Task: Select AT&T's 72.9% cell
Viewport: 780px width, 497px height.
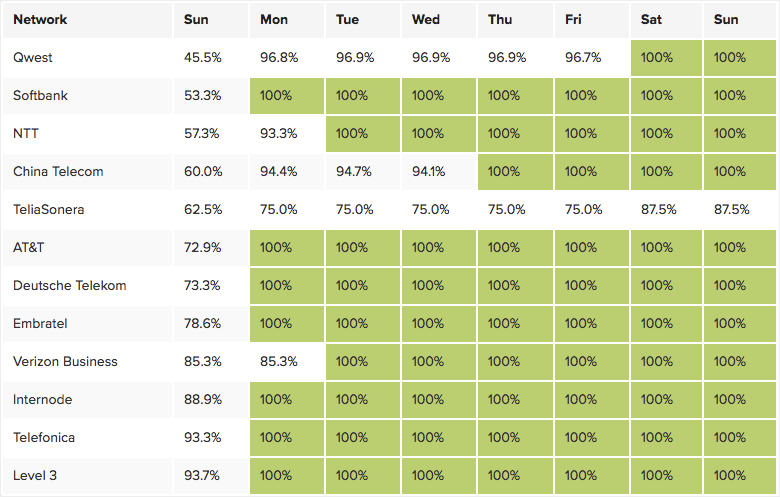Action: tap(203, 248)
